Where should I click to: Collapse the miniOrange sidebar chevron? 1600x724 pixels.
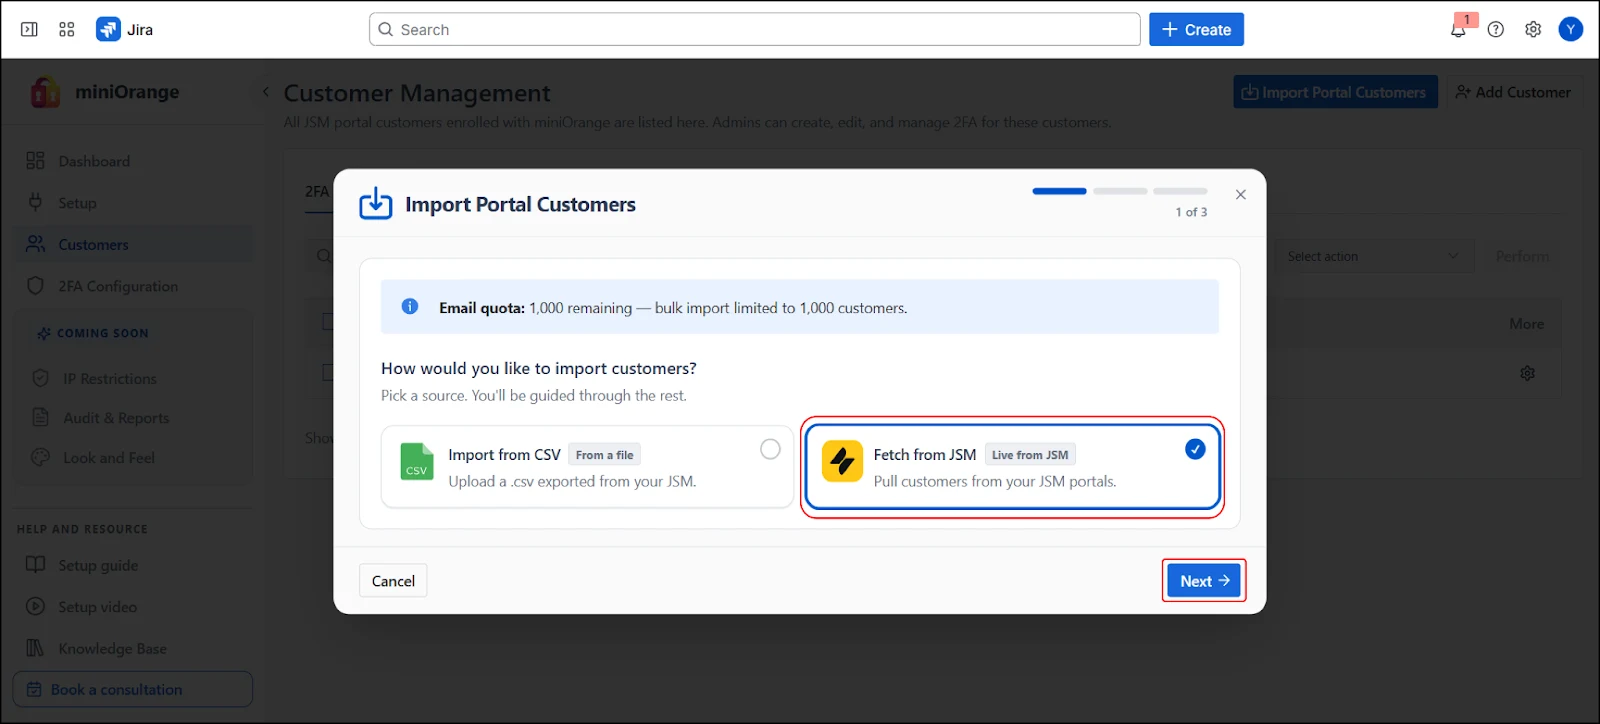[x=266, y=92]
